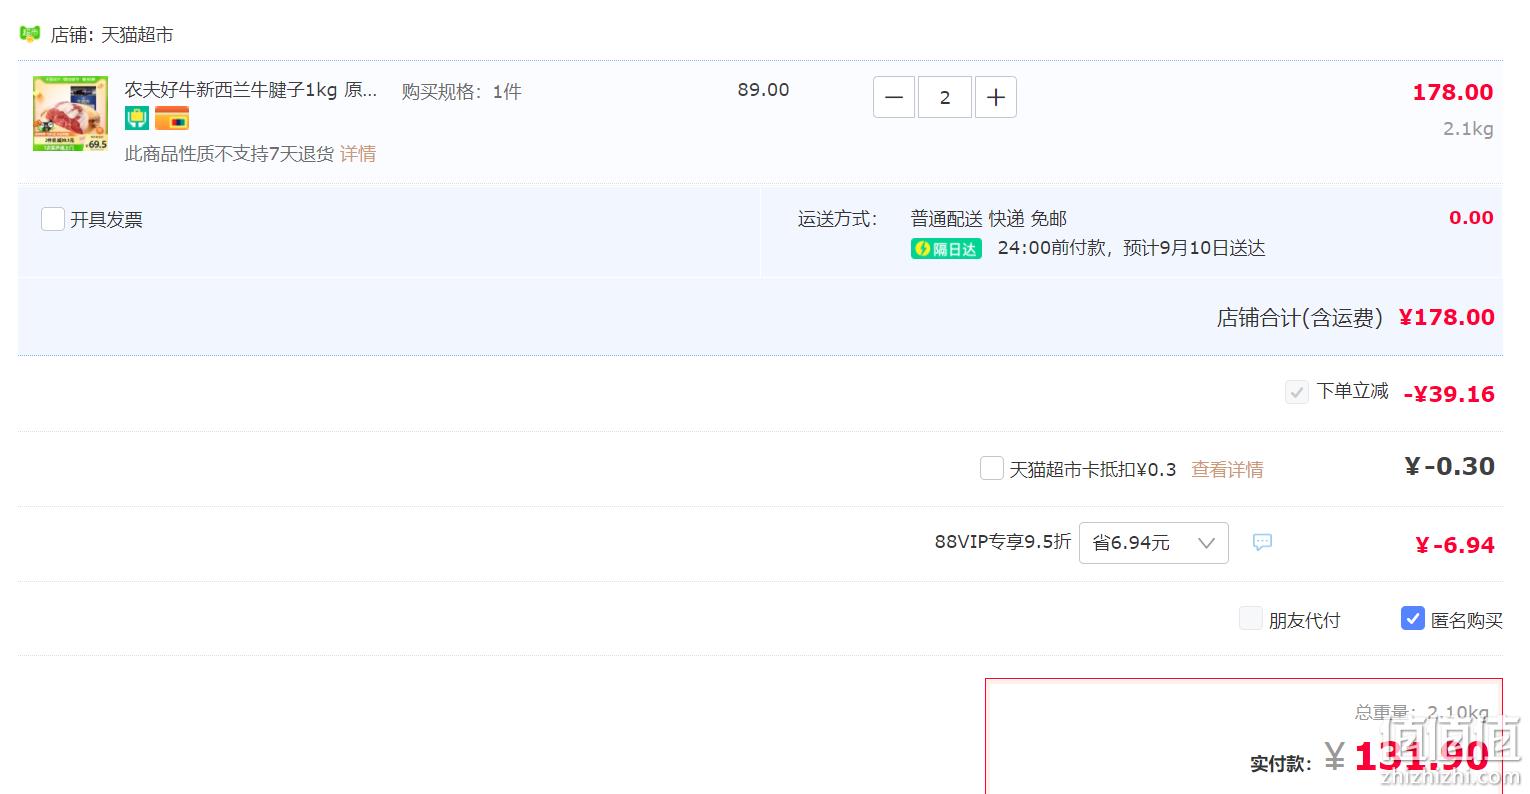
Task: Click the 88VIP专享9.5折 label
Action: pos(1003,542)
